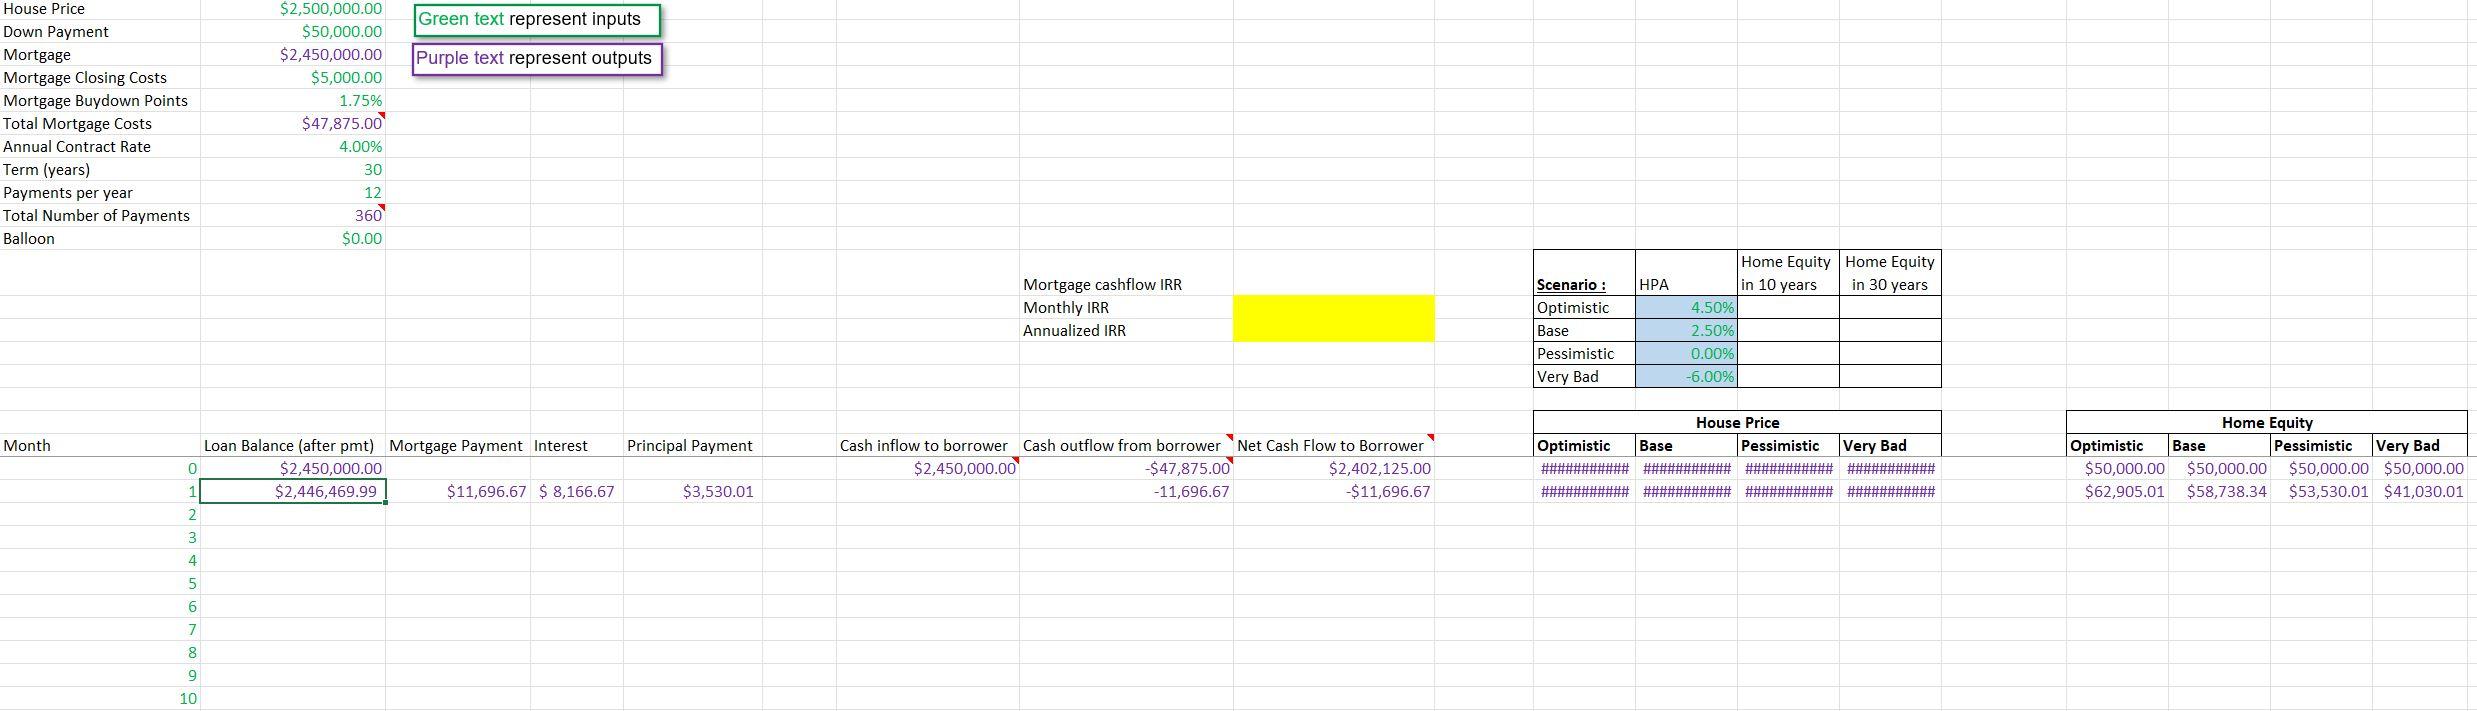Select Net Cash Flow value $2,402,125.00

(x=1379, y=469)
